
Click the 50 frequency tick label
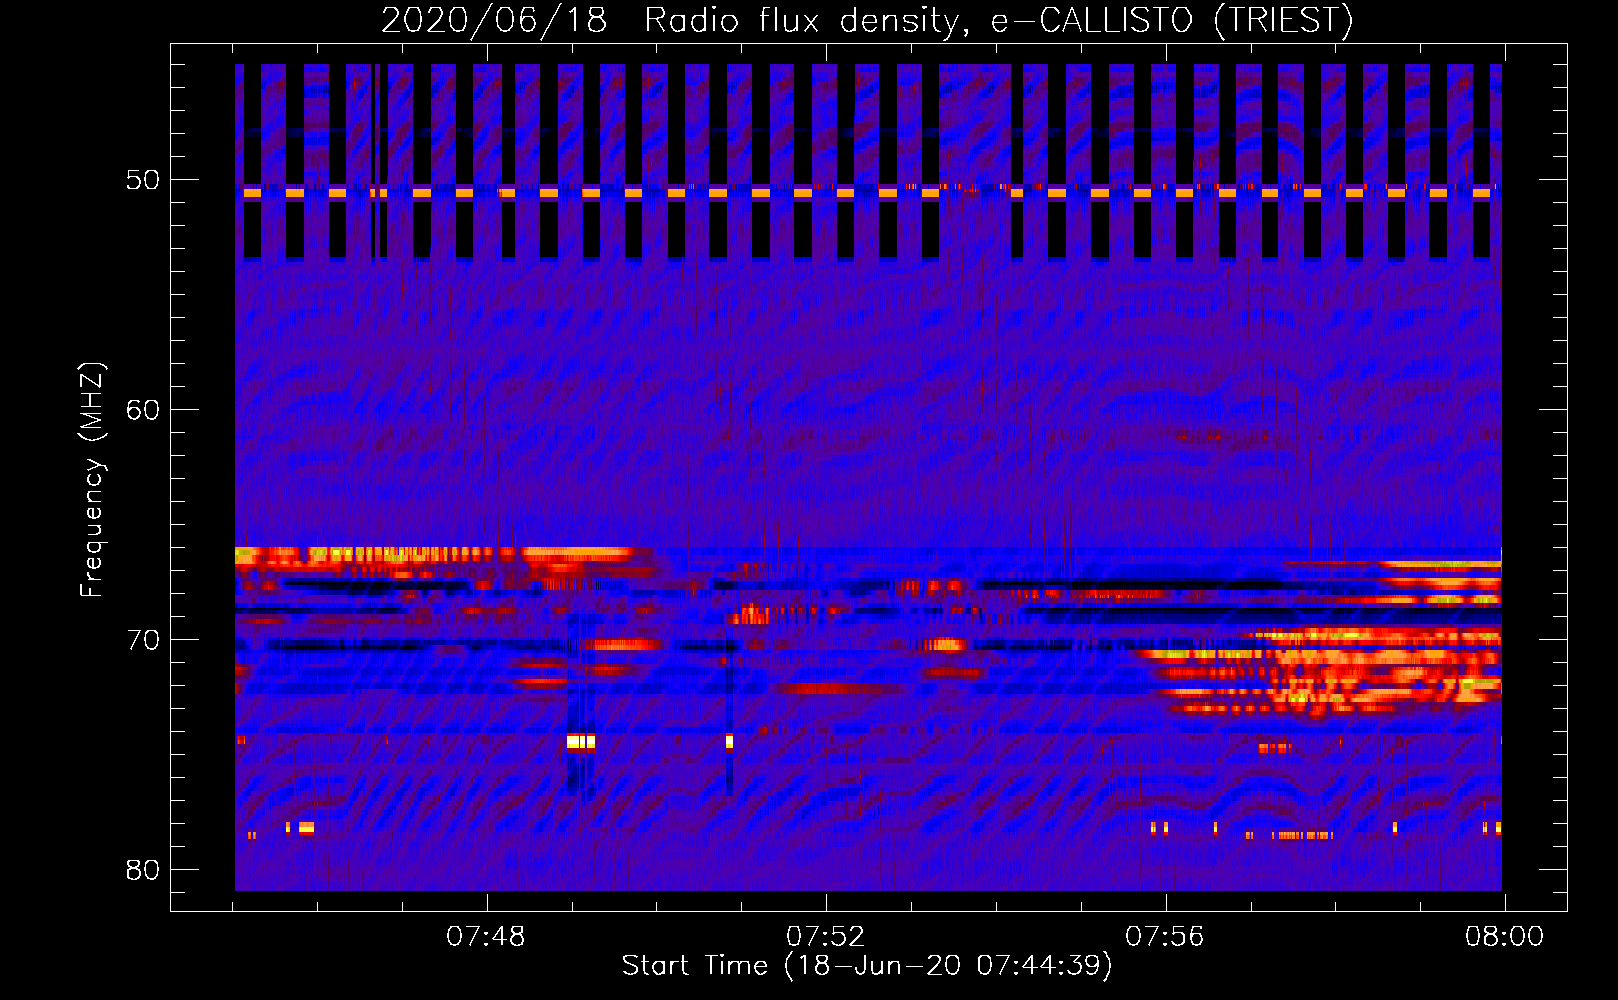point(143,180)
